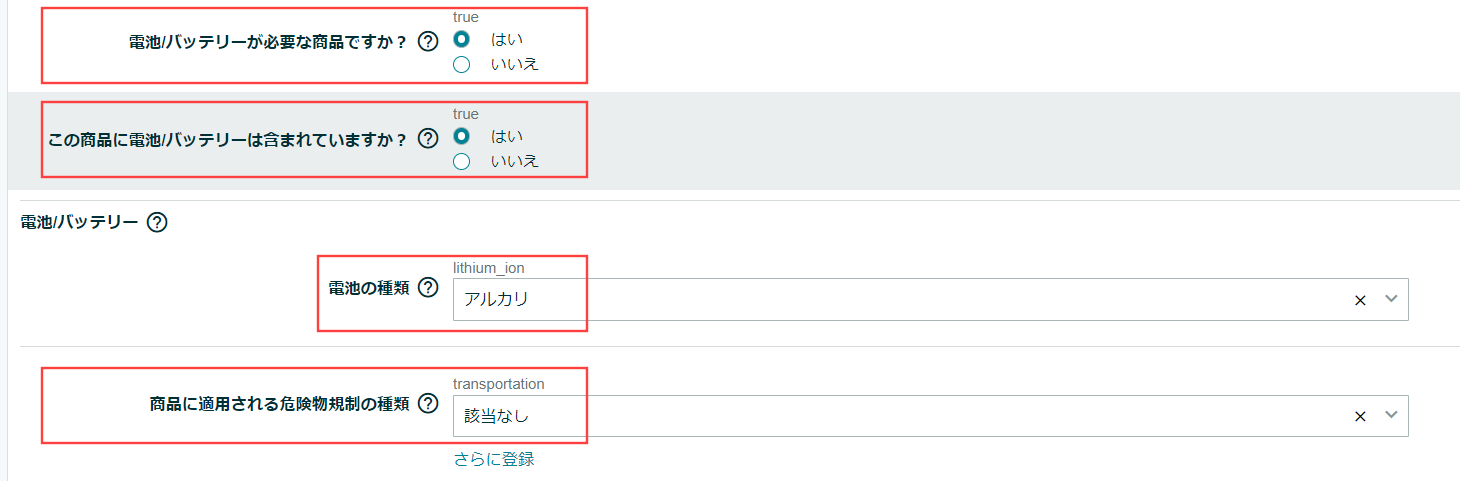1460x481 pixels.
Task: Click the '商品に適用される危険物規制の種類' label
Action: pos(279,405)
